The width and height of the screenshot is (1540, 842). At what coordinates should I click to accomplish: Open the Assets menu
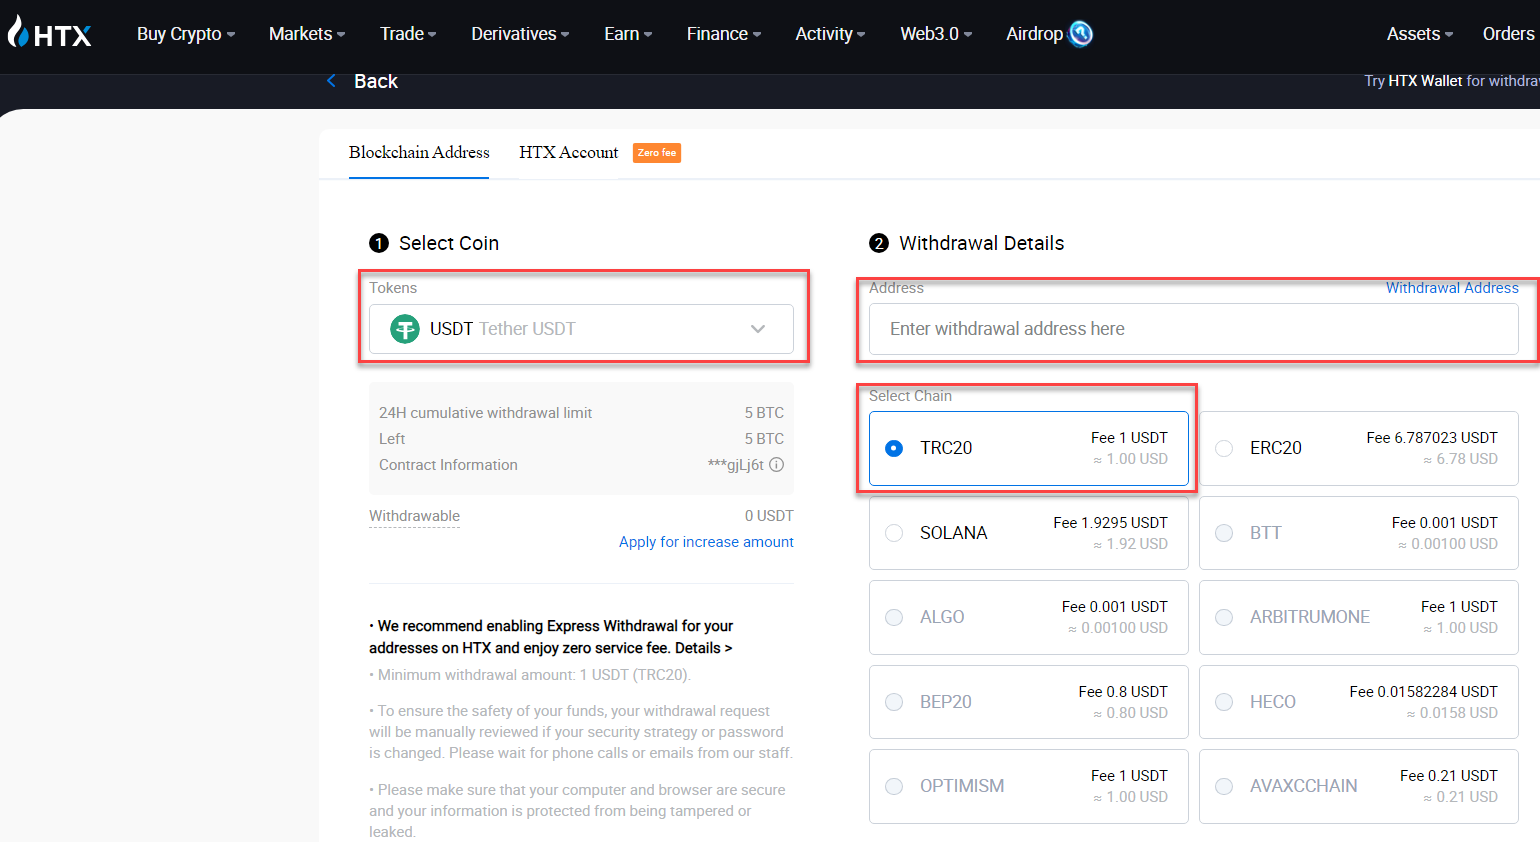click(1420, 34)
